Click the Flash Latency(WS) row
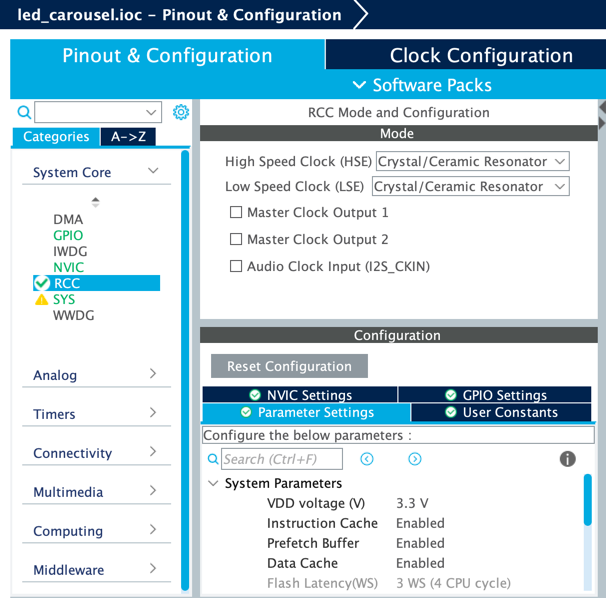This screenshot has height=598, width=606. pos(389,583)
